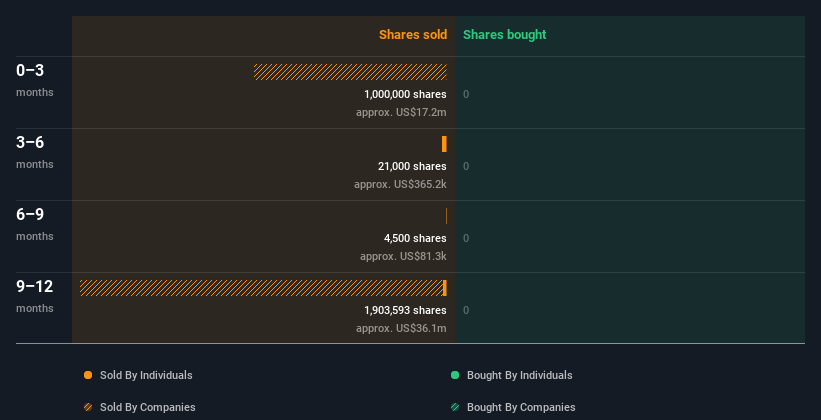Click the 'approx. US$17.2m' value
Image resolution: width=821 pixels, height=420 pixels.
coord(401,112)
